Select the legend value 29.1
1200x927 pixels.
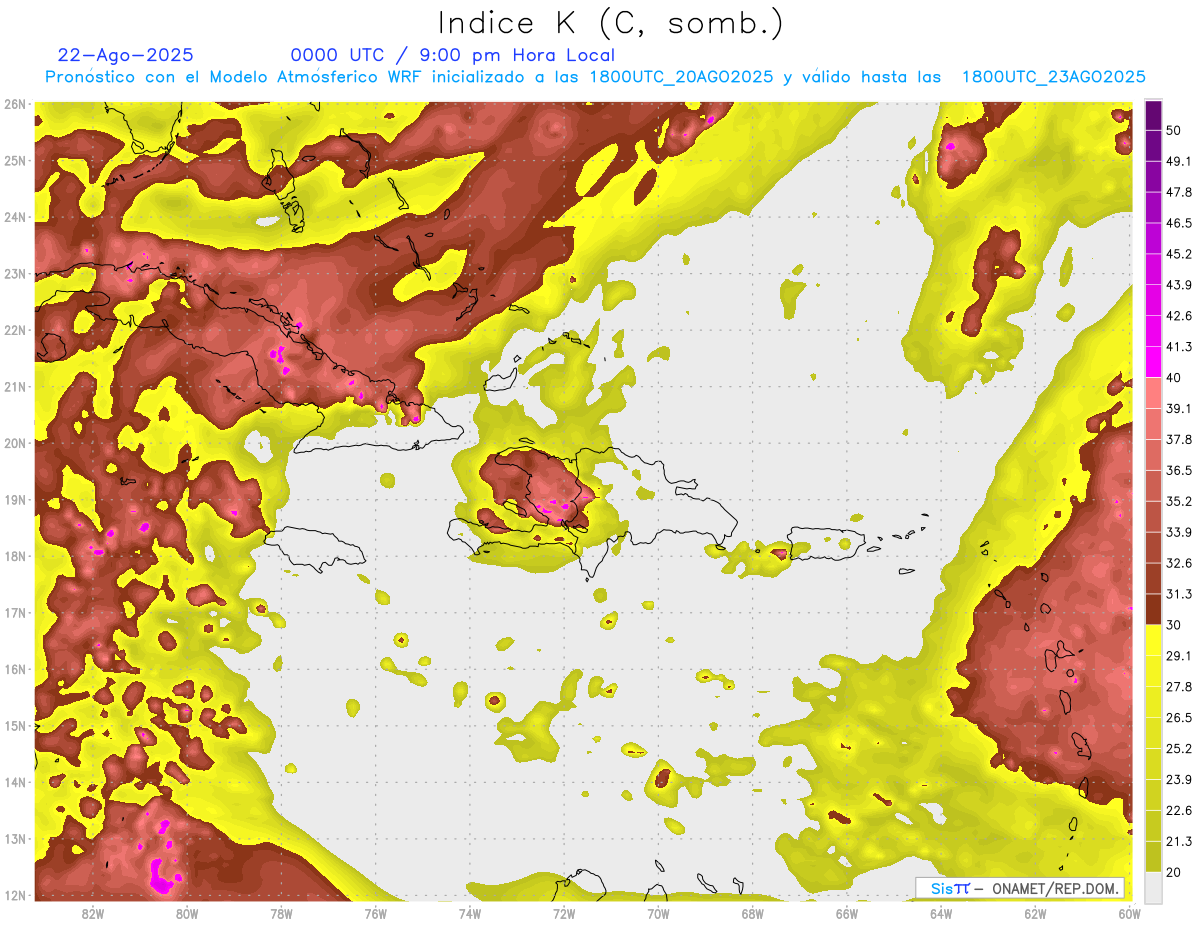coord(1179,656)
